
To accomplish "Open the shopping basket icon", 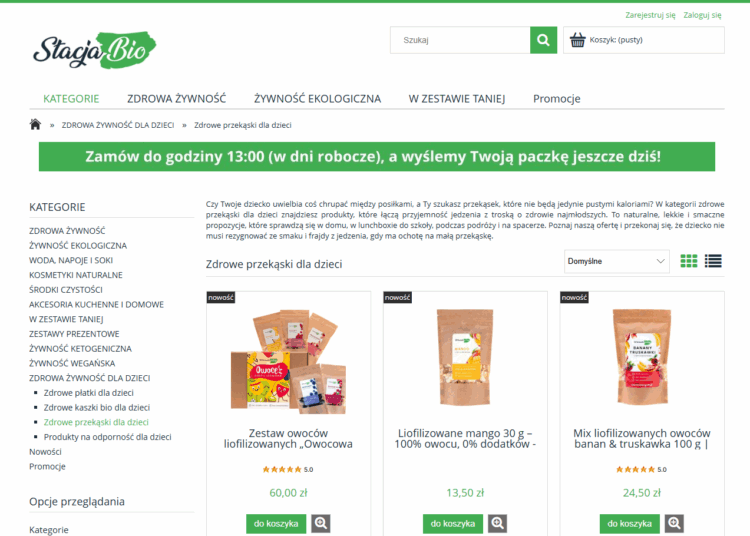I will tap(577, 40).
